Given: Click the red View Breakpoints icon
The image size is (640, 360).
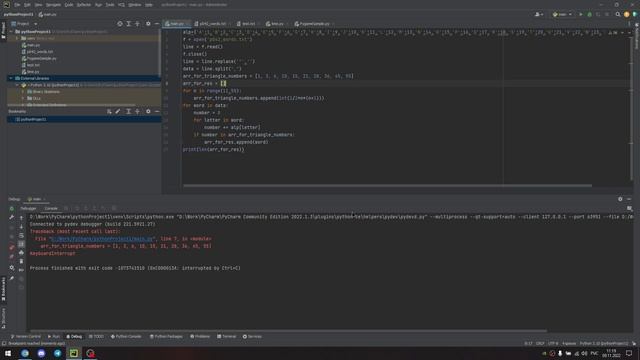Looking at the screenshot, I should click(x=11, y=247).
